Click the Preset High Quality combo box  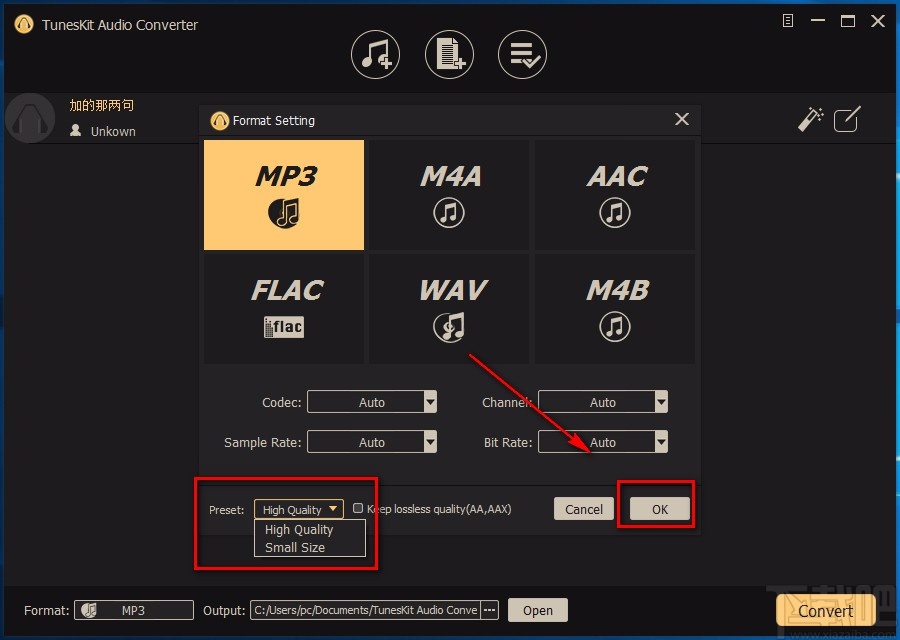point(299,509)
